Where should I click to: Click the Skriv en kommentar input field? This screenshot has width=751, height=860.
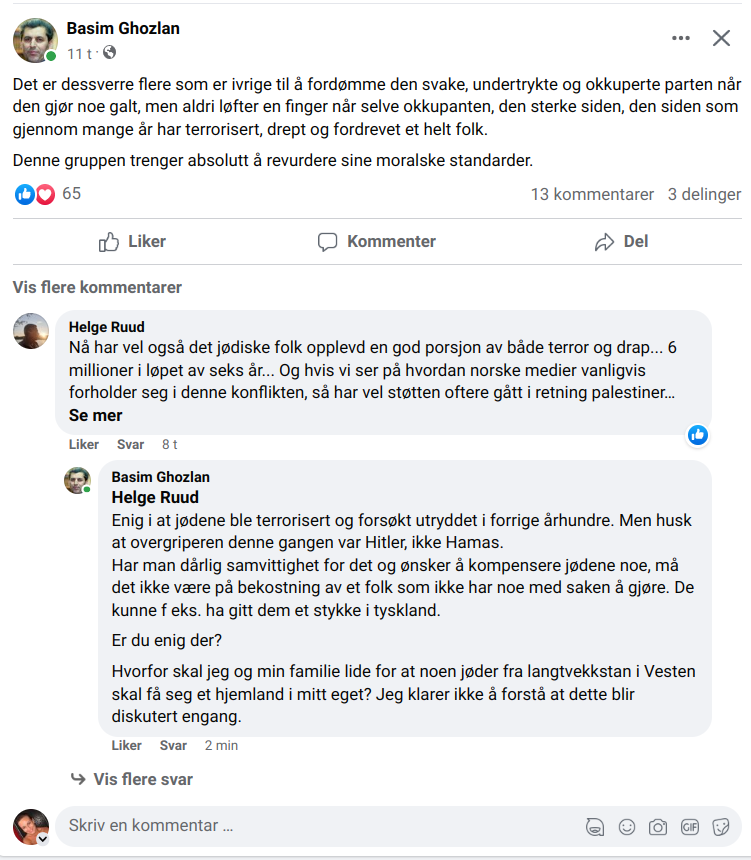pos(318,826)
